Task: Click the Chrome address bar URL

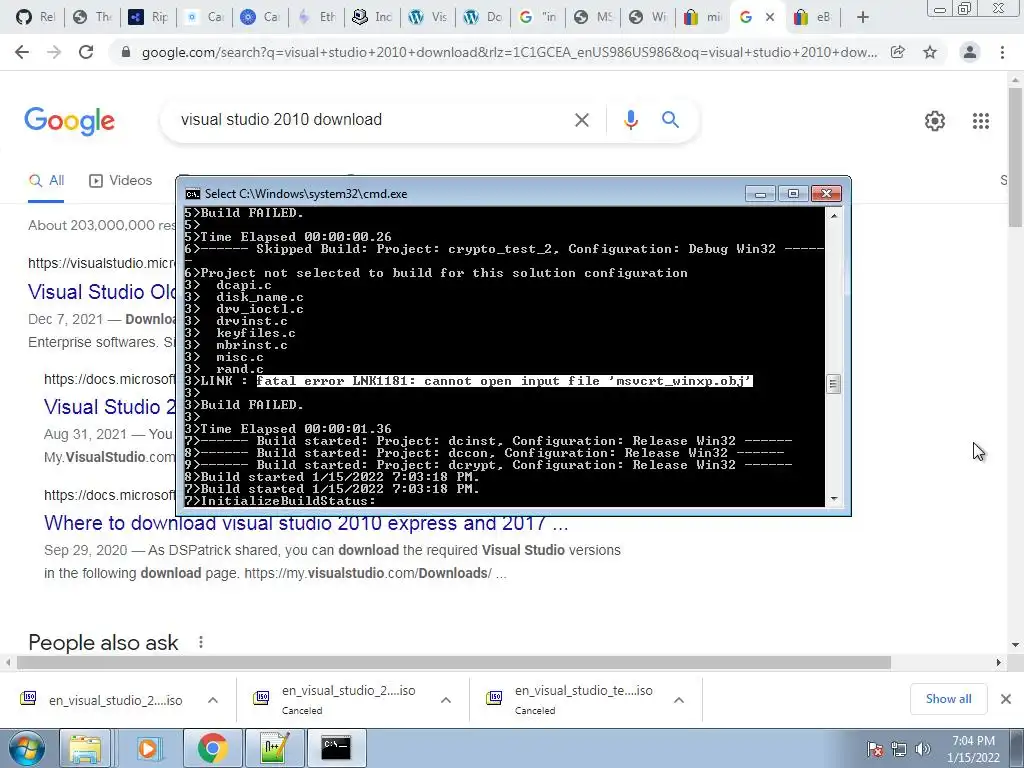Action: tap(509, 52)
